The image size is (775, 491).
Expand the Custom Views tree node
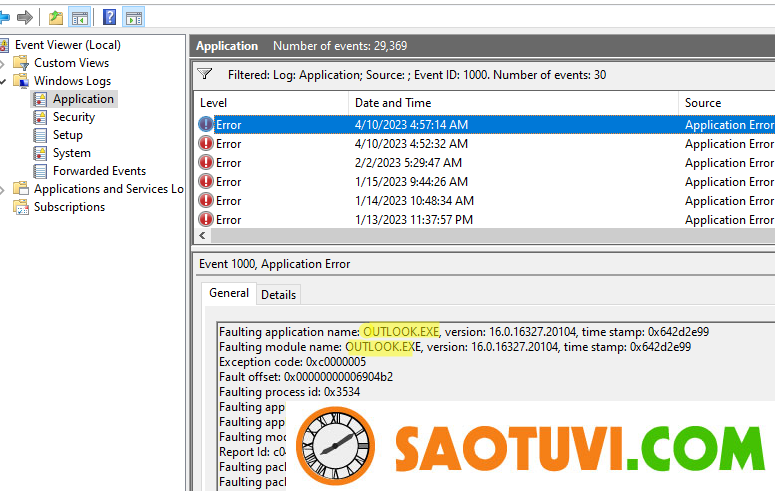pyautogui.click(x=2, y=63)
